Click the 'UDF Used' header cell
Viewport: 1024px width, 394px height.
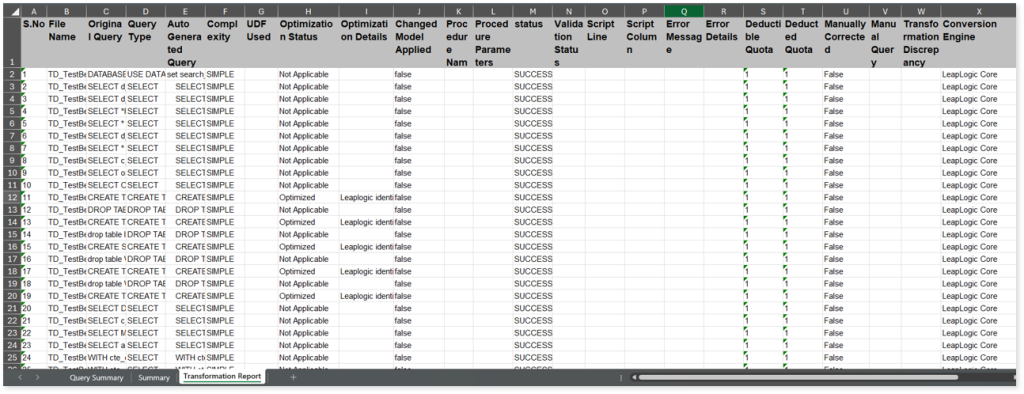[261, 42]
